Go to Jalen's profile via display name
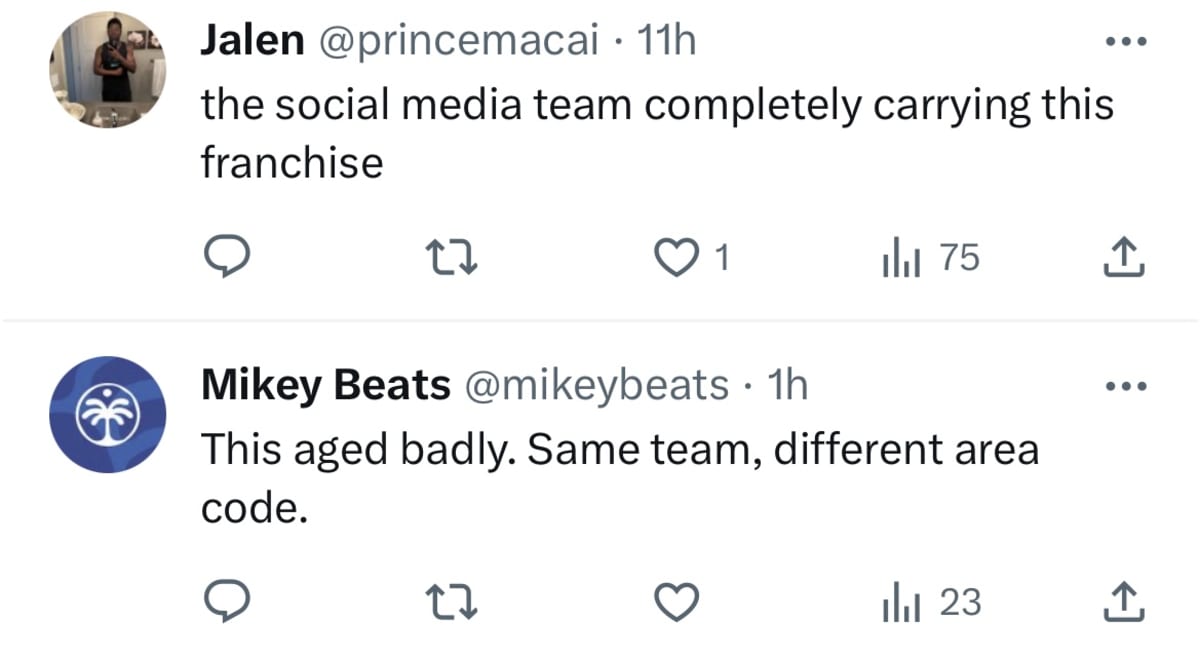This screenshot has width=1200, height=660. (x=252, y=41)
